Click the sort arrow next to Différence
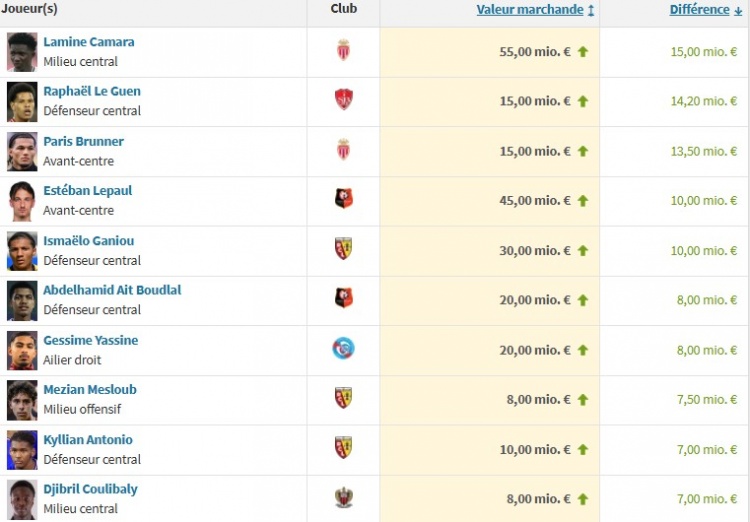The width and height of the screenshot is (750, 522). coord(738,11)
